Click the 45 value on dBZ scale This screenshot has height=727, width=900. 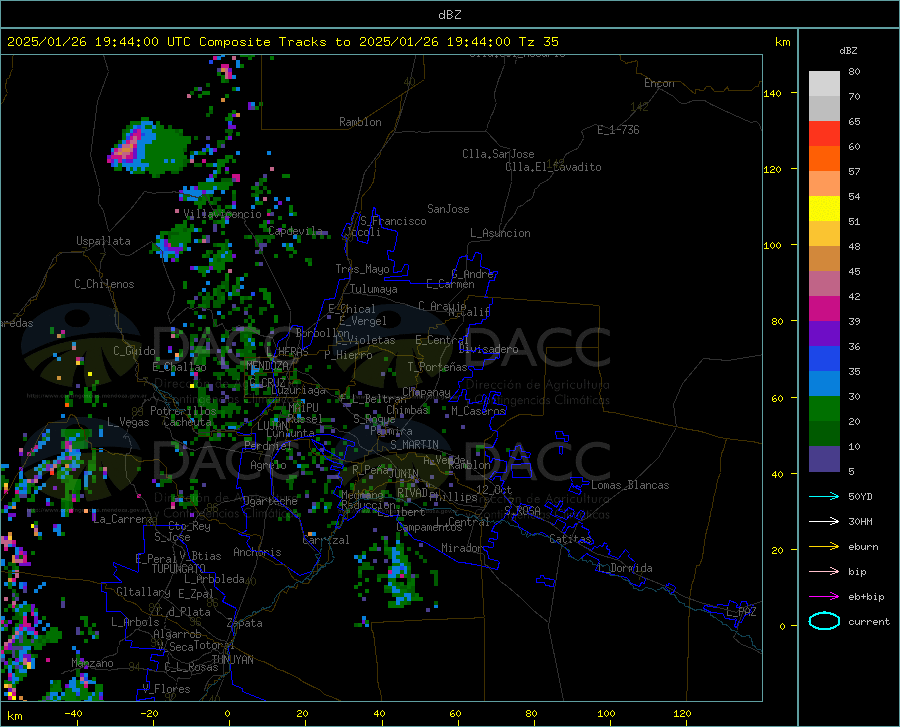pyautogui.click(x=854, y=271)
